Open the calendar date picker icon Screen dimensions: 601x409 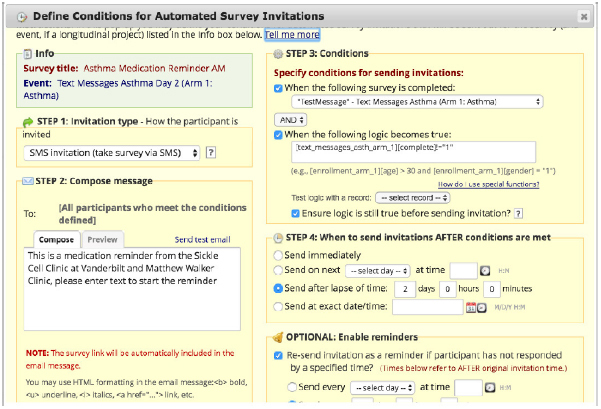point(471,307)
